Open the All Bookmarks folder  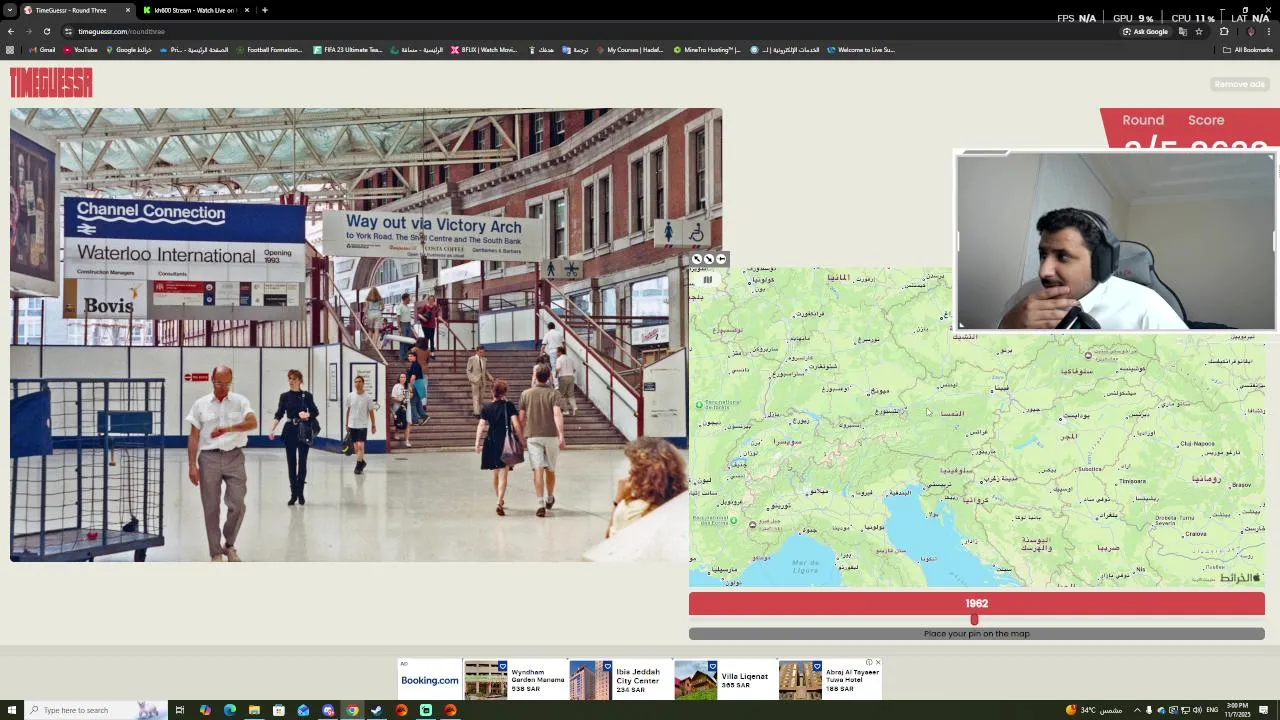1248,49
